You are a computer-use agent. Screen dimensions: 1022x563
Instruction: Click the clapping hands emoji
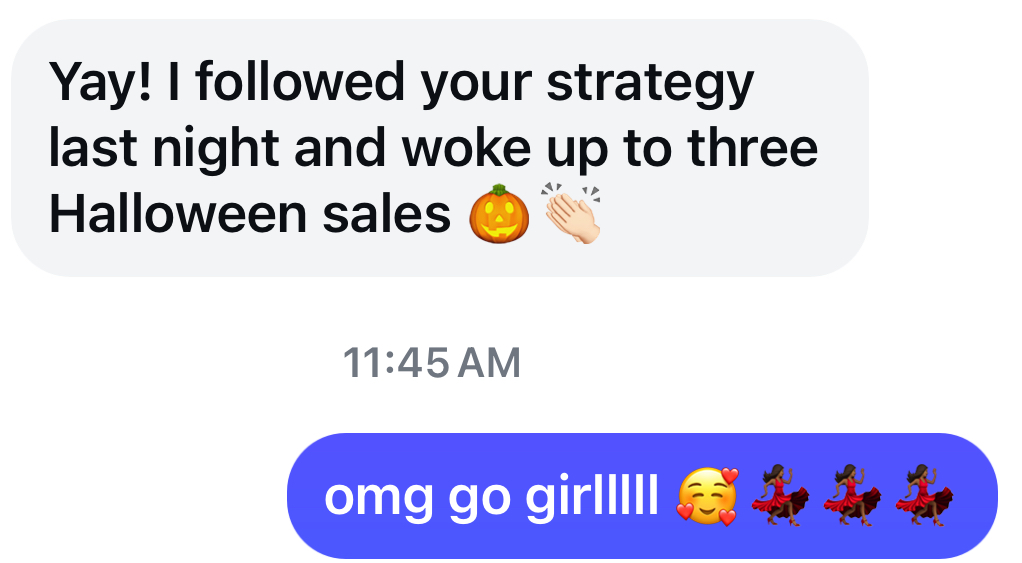571,213
